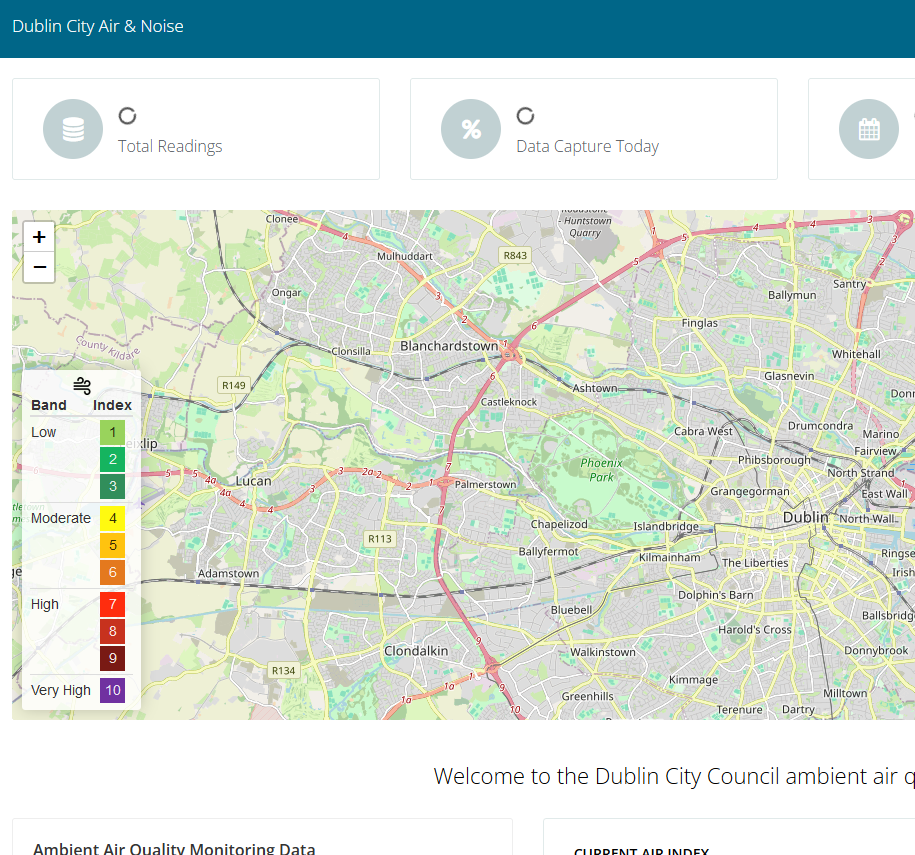Toggle the High band filter in the legend

[44, 604]
